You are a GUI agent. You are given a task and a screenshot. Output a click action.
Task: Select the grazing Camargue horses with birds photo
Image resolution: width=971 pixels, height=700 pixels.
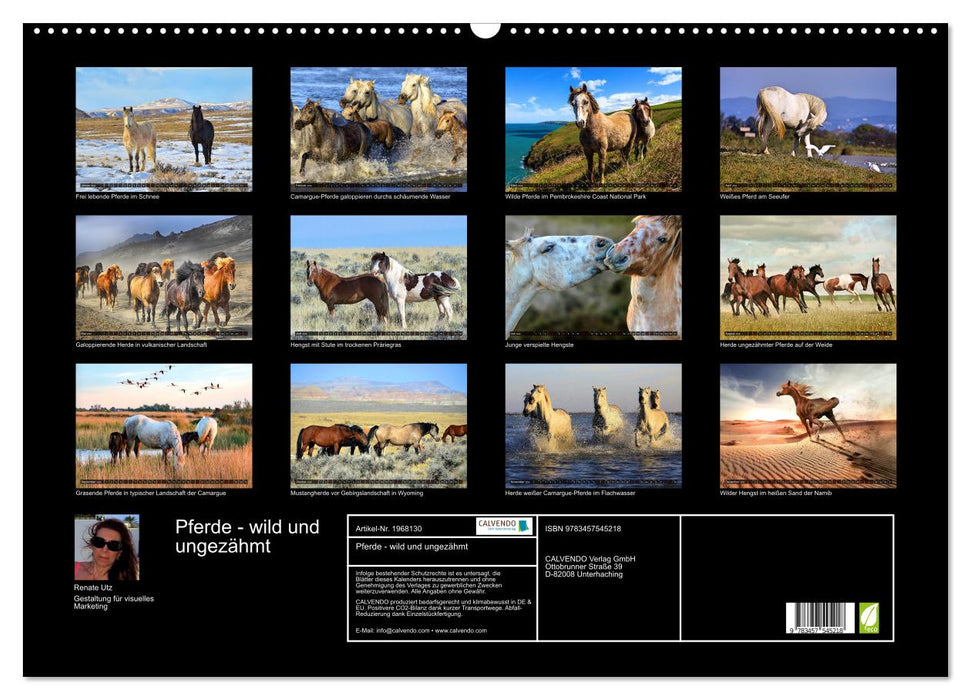pos(164,425)
